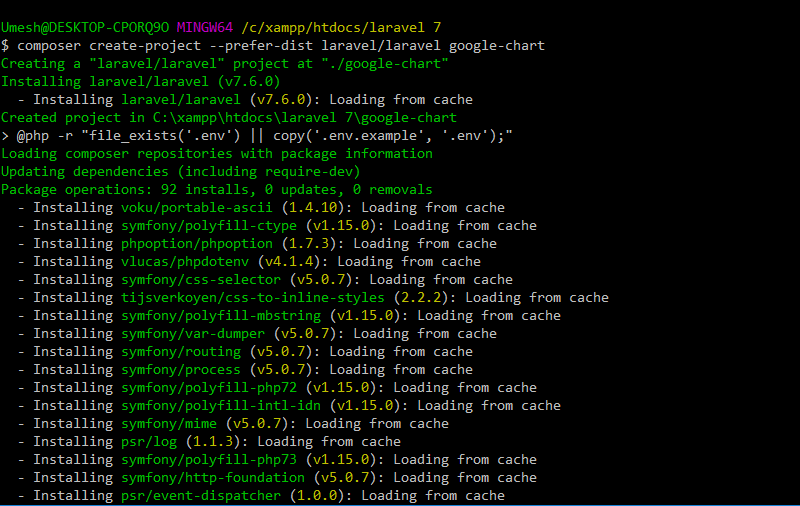Click the symfony/var-dumper package name
Image resolution: width=800 pixels, height=506 pixels.
pos(193,334)
